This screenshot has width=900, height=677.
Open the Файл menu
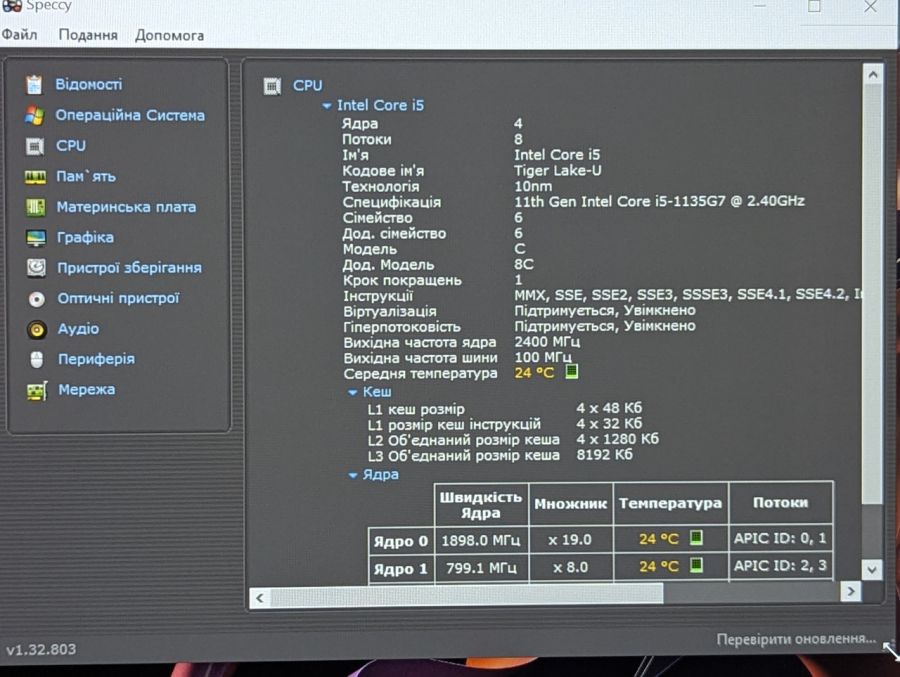tap(19, 34)
